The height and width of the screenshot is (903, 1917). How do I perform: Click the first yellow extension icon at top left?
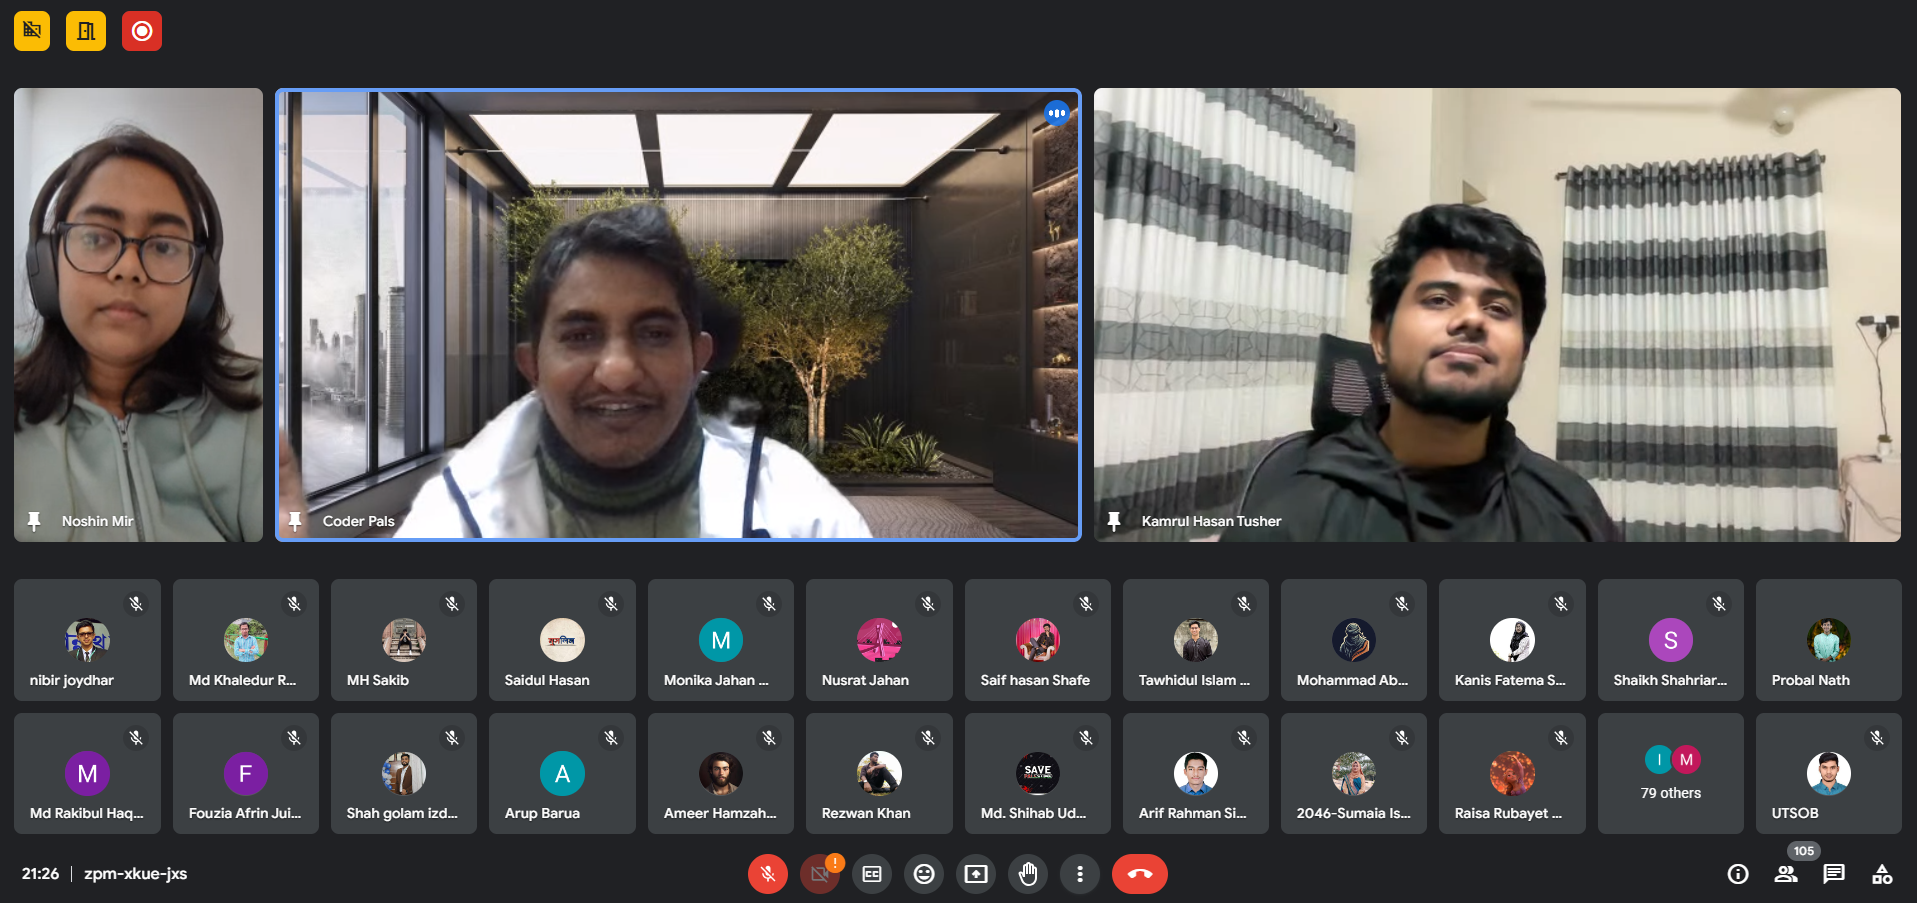[x=32, y=31]
